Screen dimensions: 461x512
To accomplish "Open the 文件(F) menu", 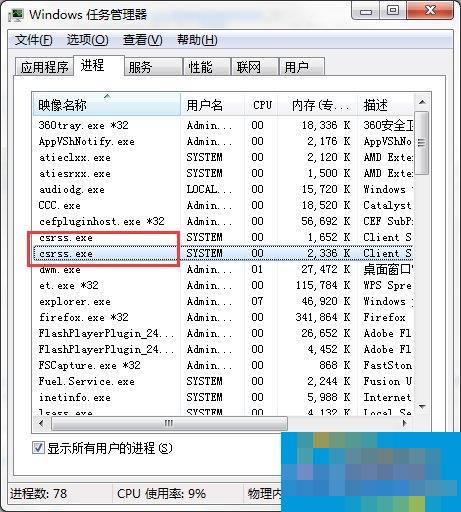I will point(33,40).
